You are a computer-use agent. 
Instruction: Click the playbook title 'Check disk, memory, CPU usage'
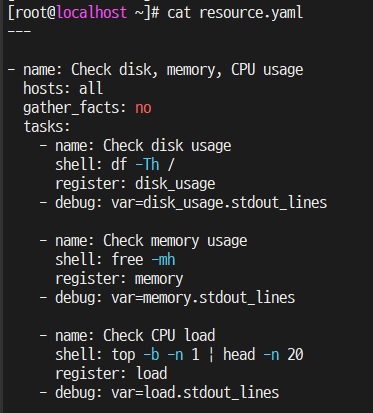click(x=187, y=70)
